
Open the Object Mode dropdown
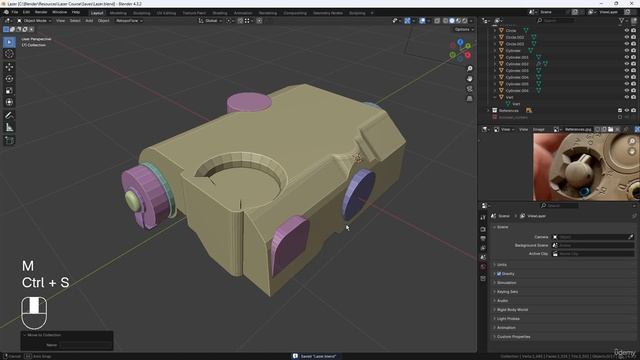click(34, 20)
